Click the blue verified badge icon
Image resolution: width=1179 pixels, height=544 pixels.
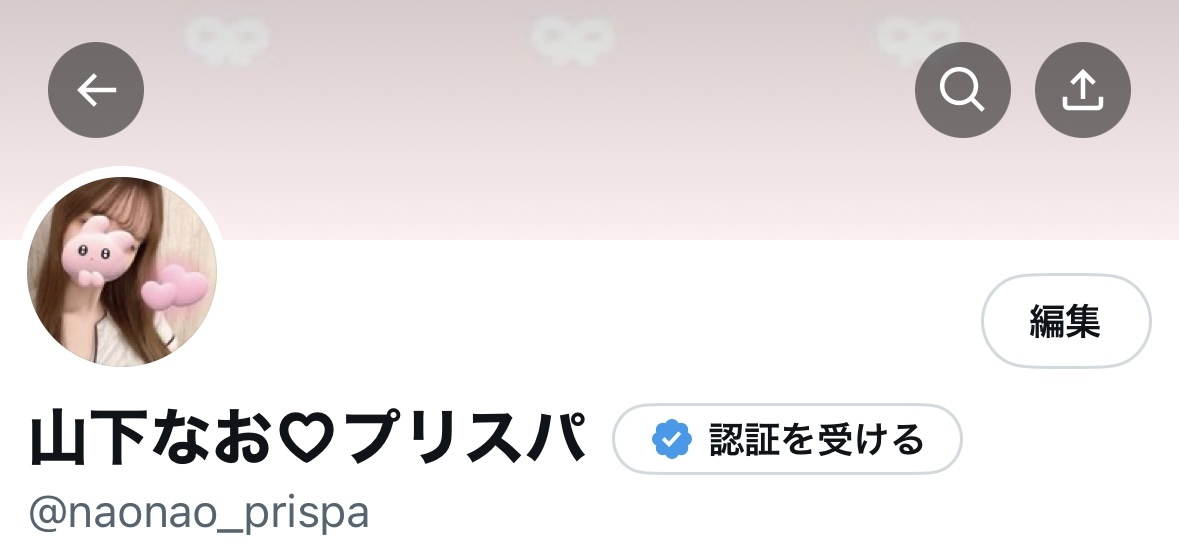(x=672, y=439)
